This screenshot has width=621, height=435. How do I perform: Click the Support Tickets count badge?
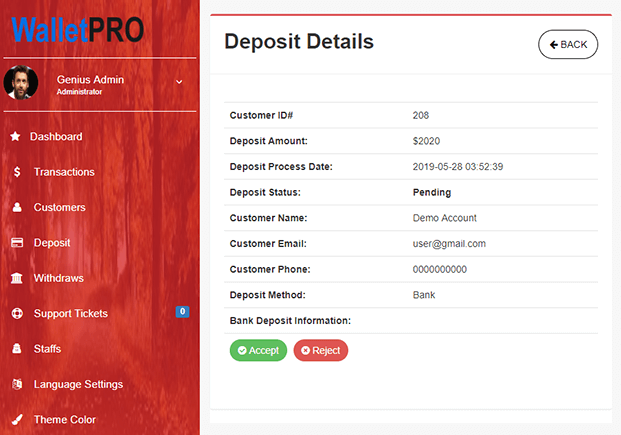coord(182,311)
